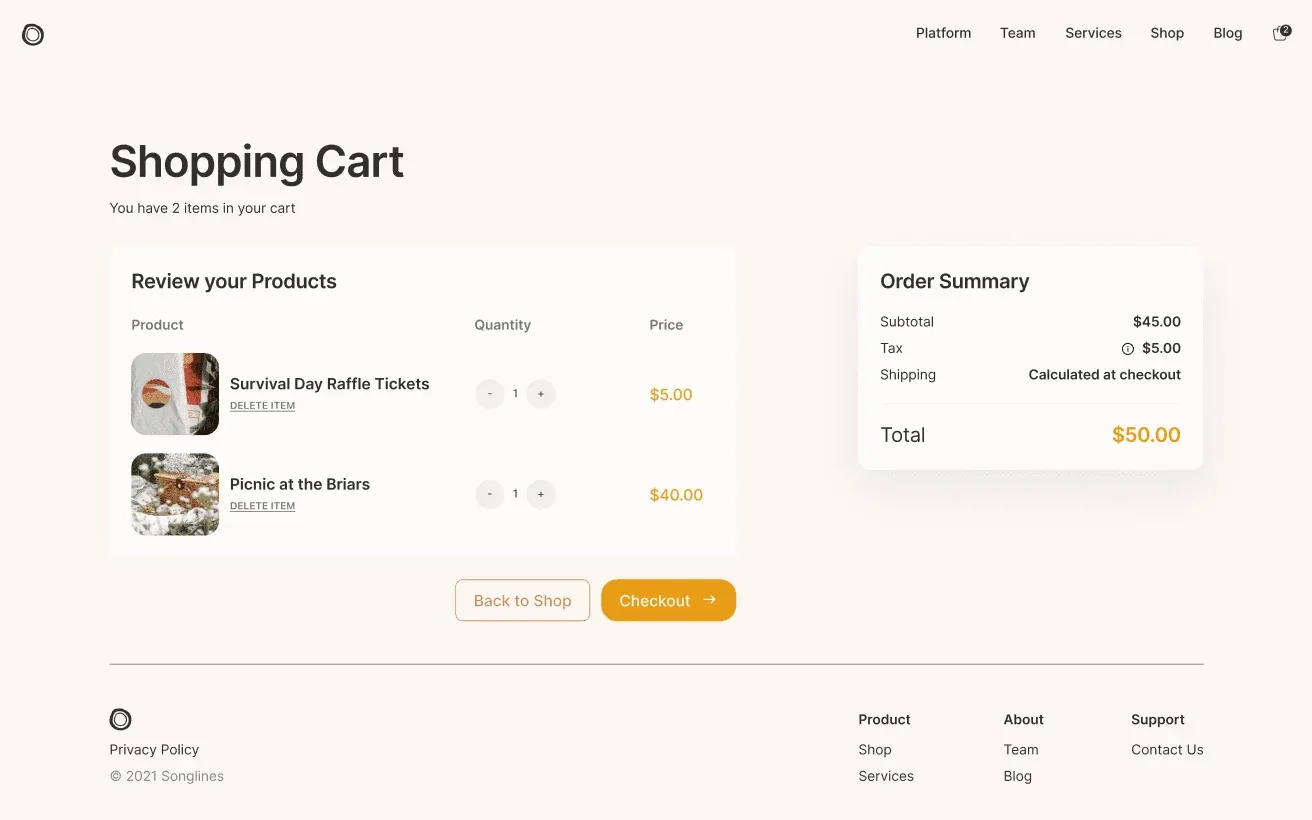Image resolution: width=1312 pixels, height=820 pixels.
Task: Click the Calculated at checkout shipping text
Action: click(1105, 375)
